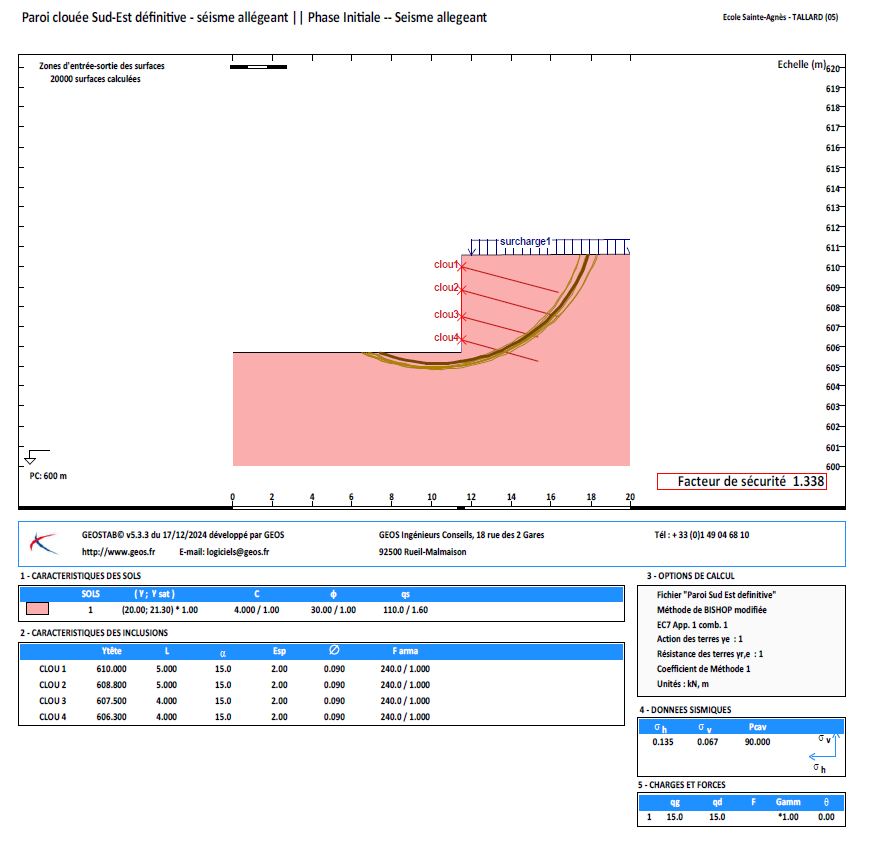873x854 pixels.
Task: Click the PC 600 m datum symbol
Action: click(x=30, y=457)
